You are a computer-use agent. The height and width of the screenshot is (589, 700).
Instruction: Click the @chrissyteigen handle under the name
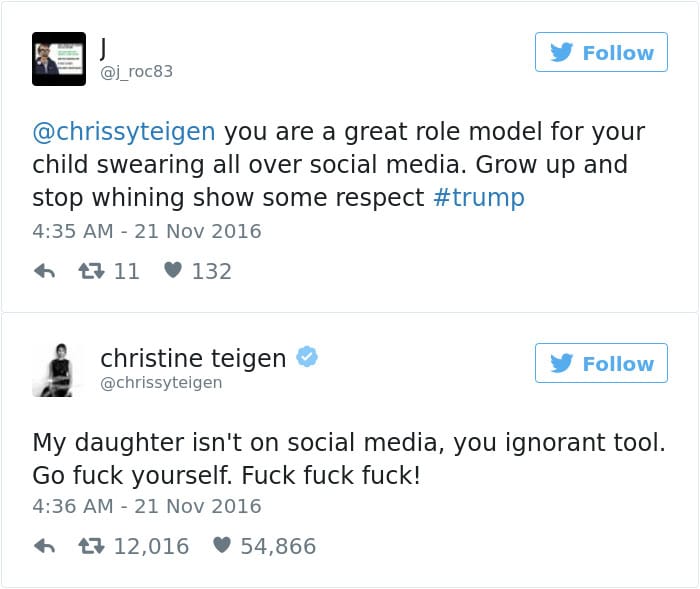(161, 383)
